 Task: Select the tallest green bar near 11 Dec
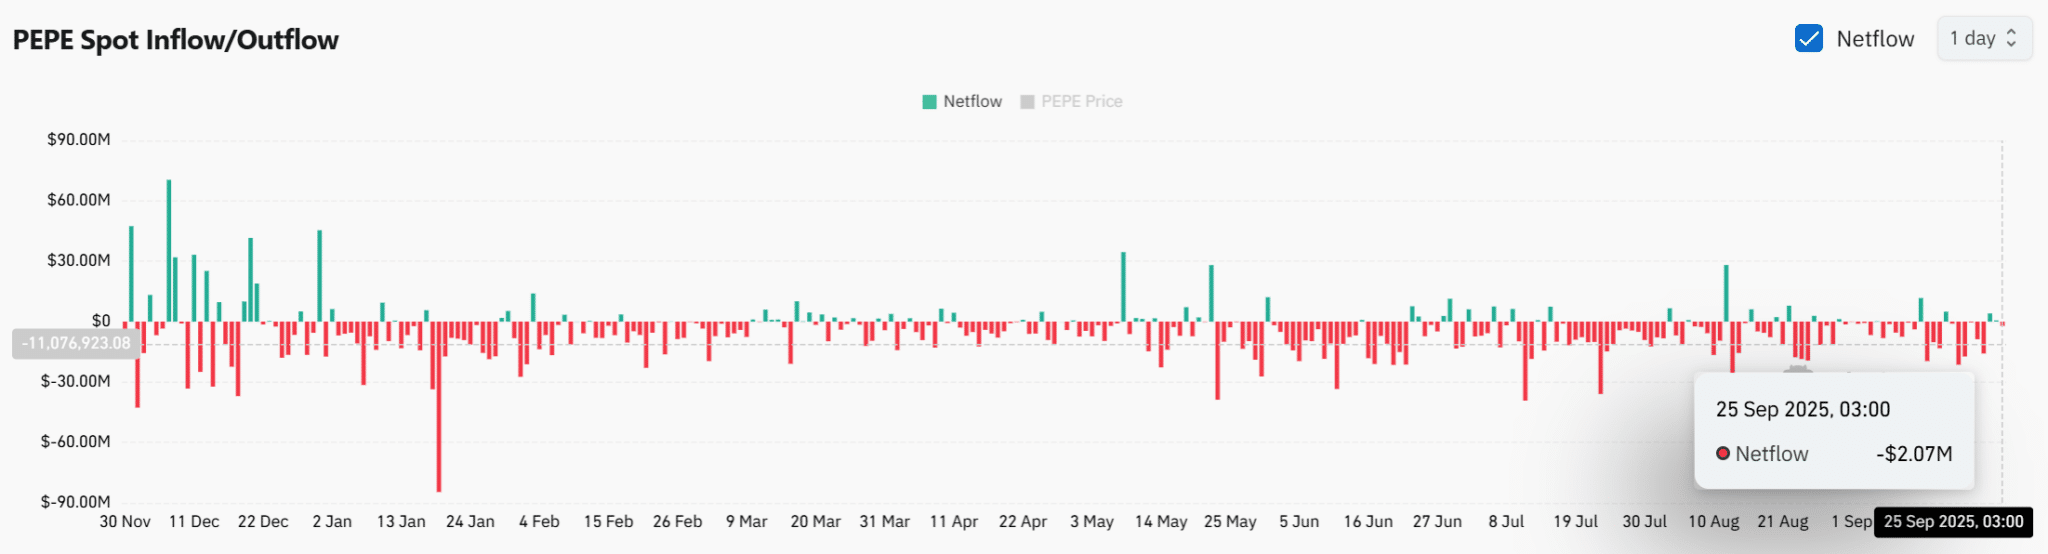point(169,251)
